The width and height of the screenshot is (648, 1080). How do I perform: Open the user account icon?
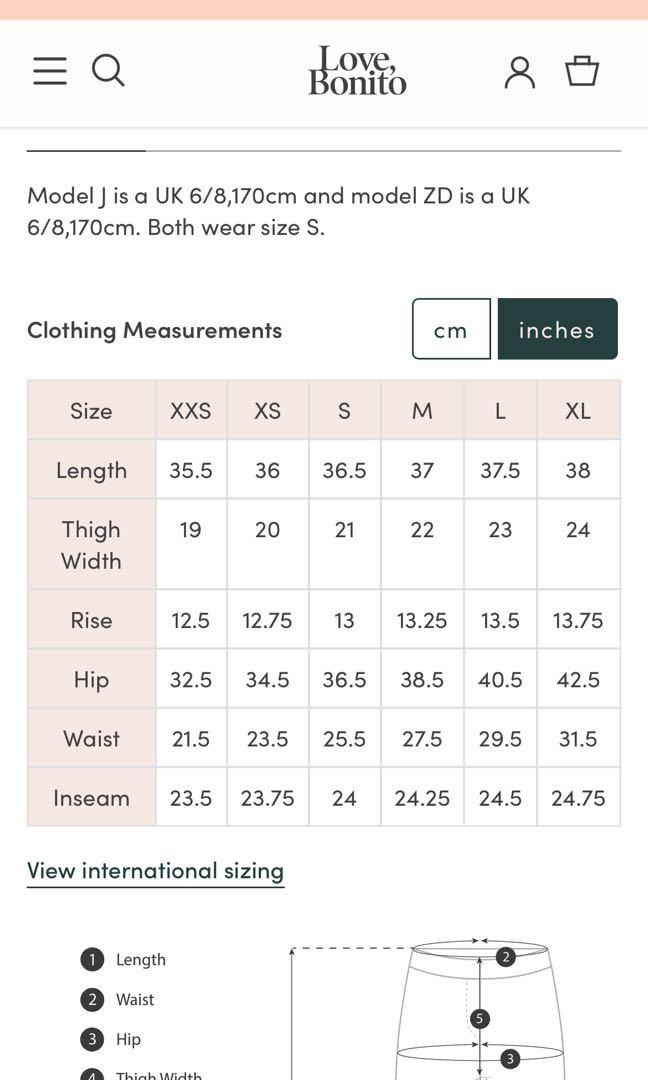click(x=519, y=72)
